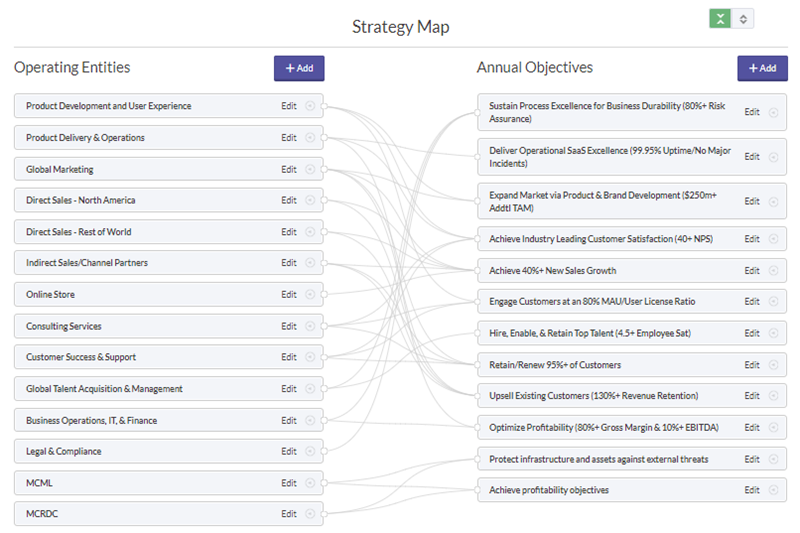Click connector circle for Retain/Renew 95%+ of Customers
This screenshot has height=533, width=800.
773,365
